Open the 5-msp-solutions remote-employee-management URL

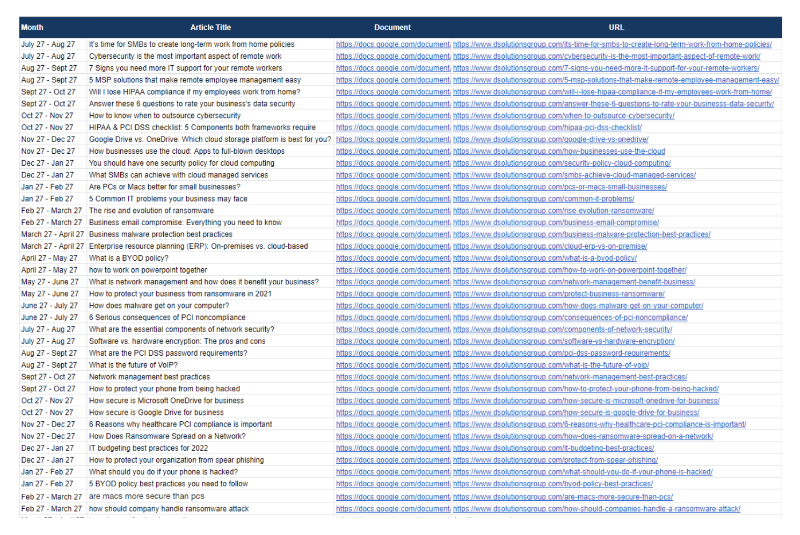coord(616,80)
